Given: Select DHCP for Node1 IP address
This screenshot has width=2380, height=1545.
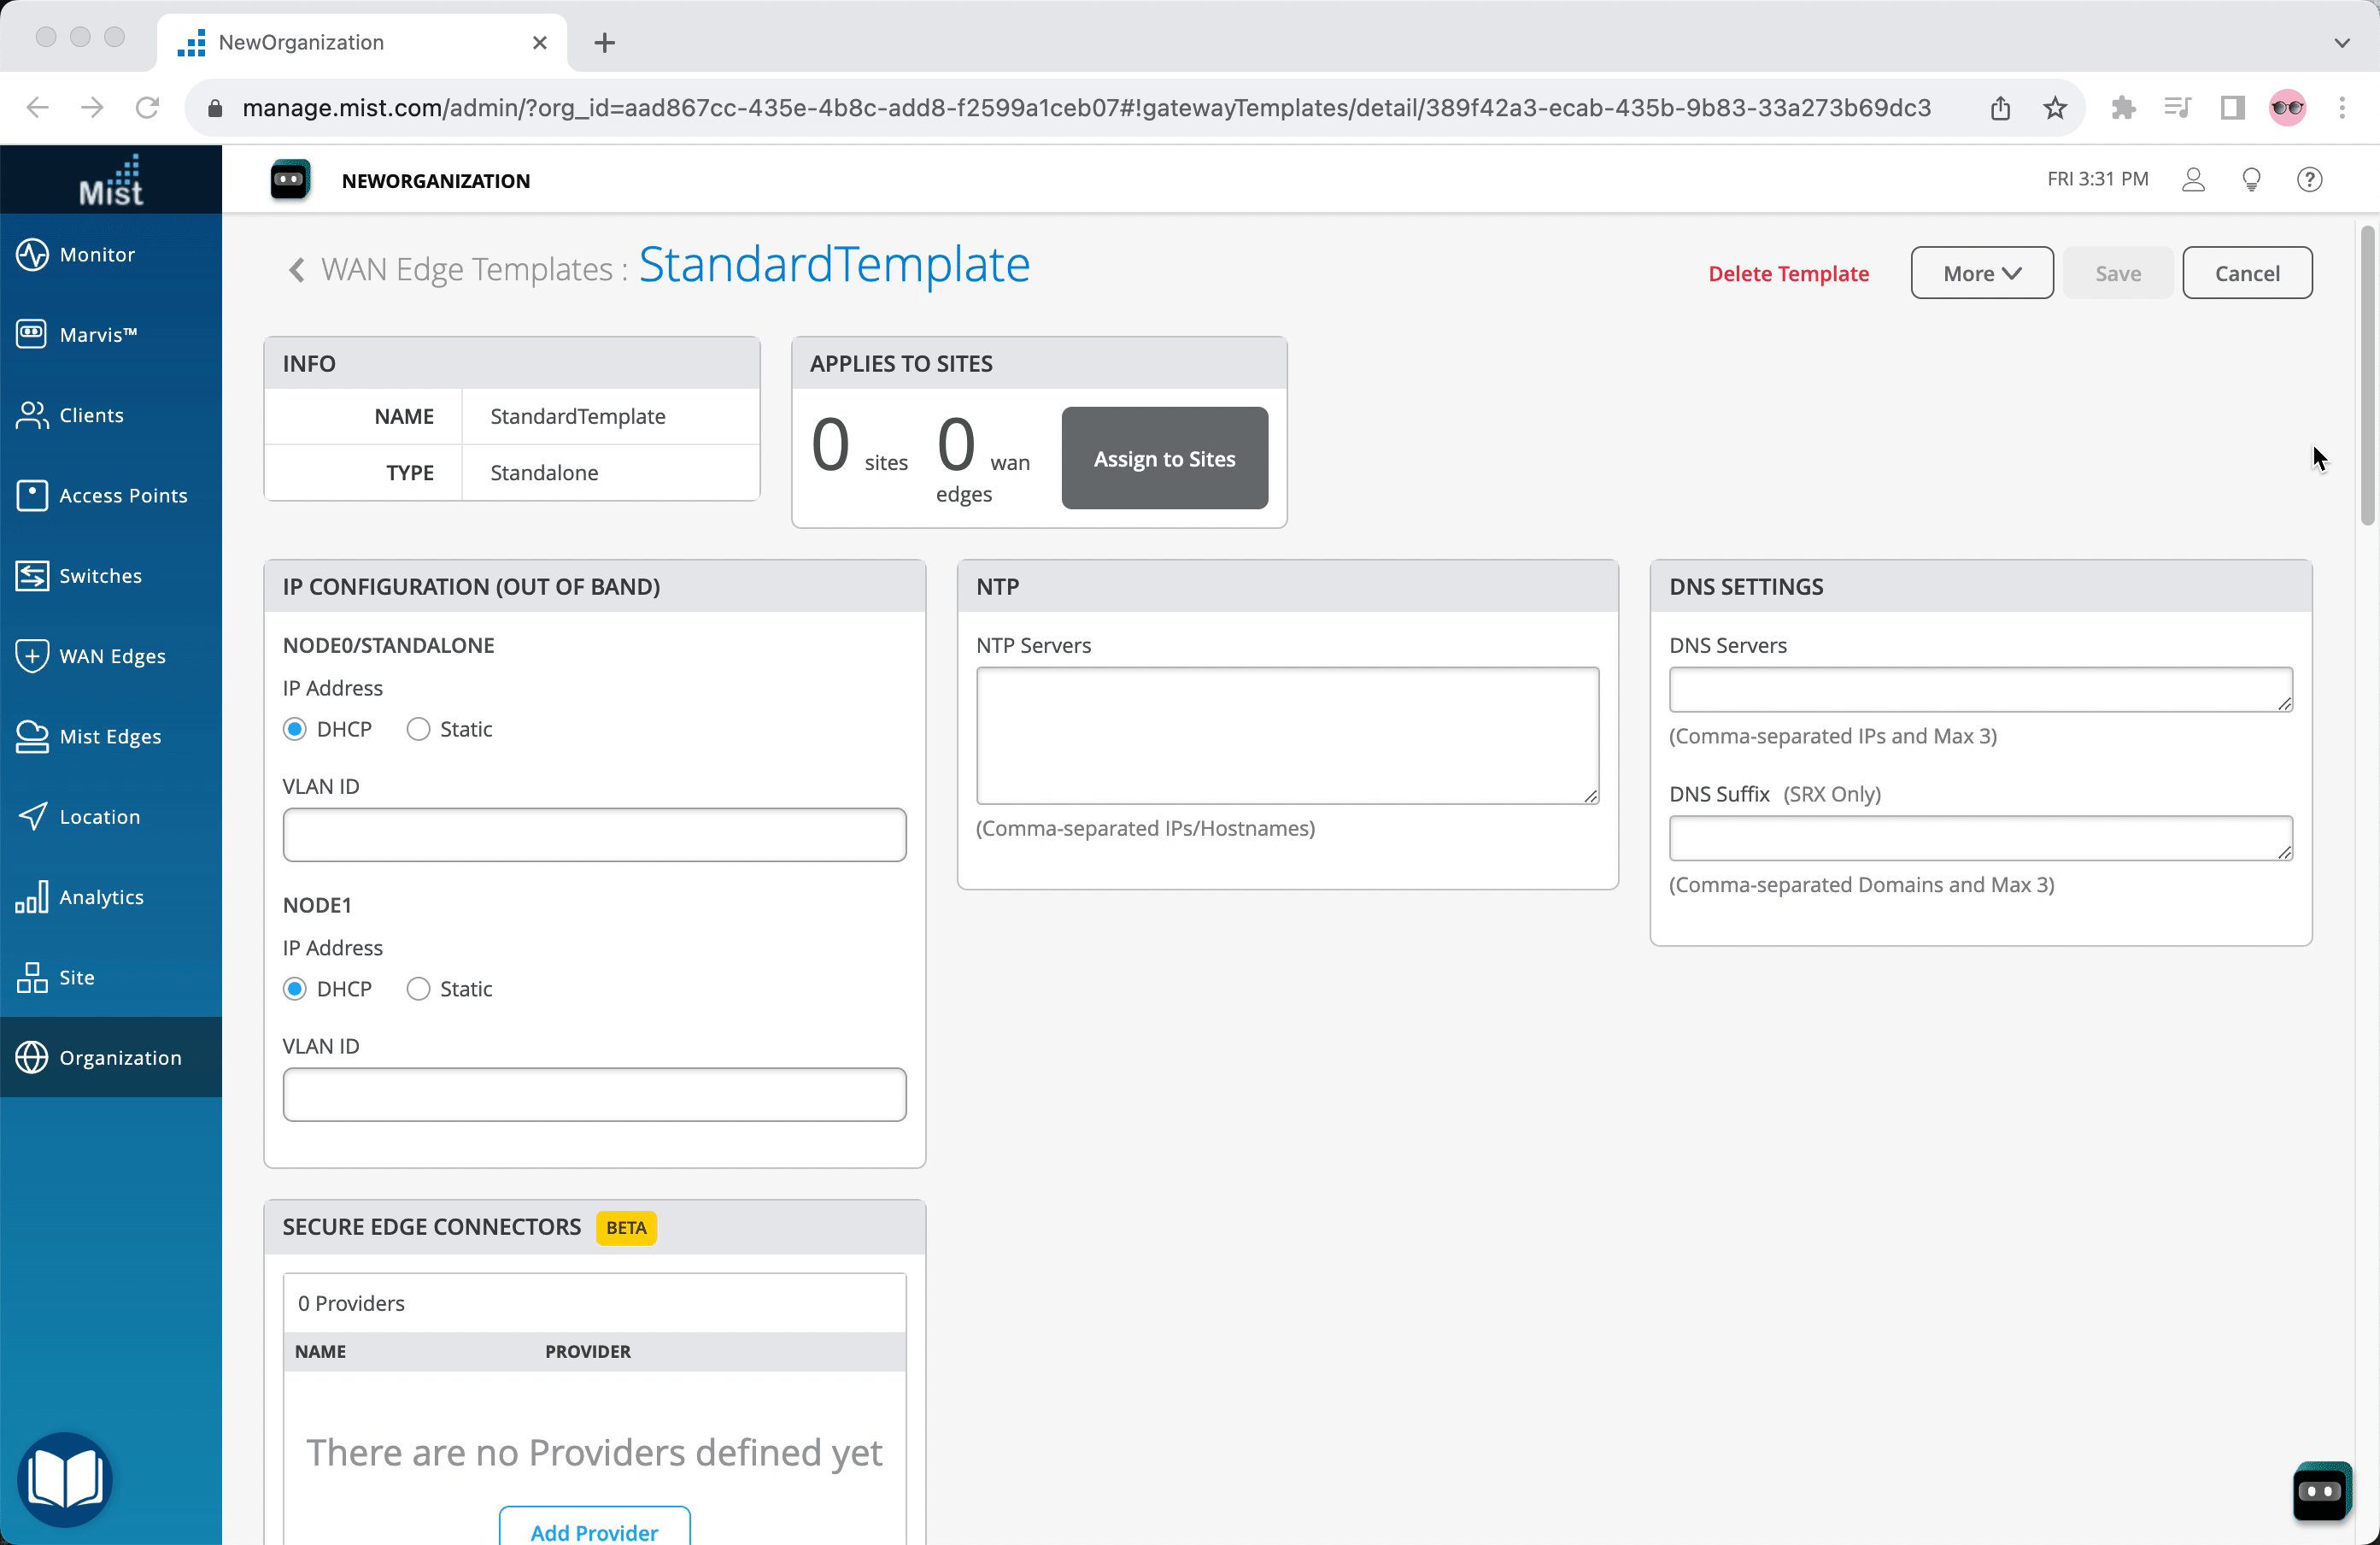Looking at the screenshot, I should pyautogui.click(x=295, y=989).
